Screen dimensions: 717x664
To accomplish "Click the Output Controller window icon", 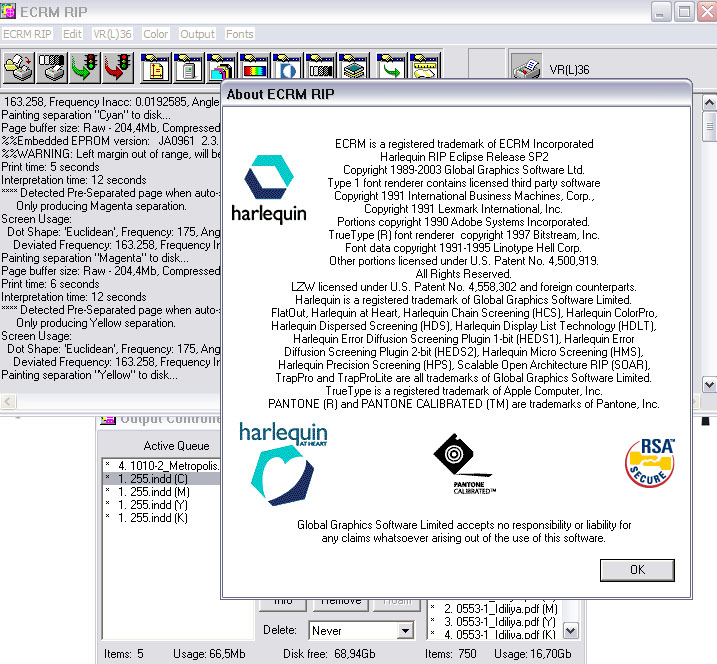I will tap(108, 419).
